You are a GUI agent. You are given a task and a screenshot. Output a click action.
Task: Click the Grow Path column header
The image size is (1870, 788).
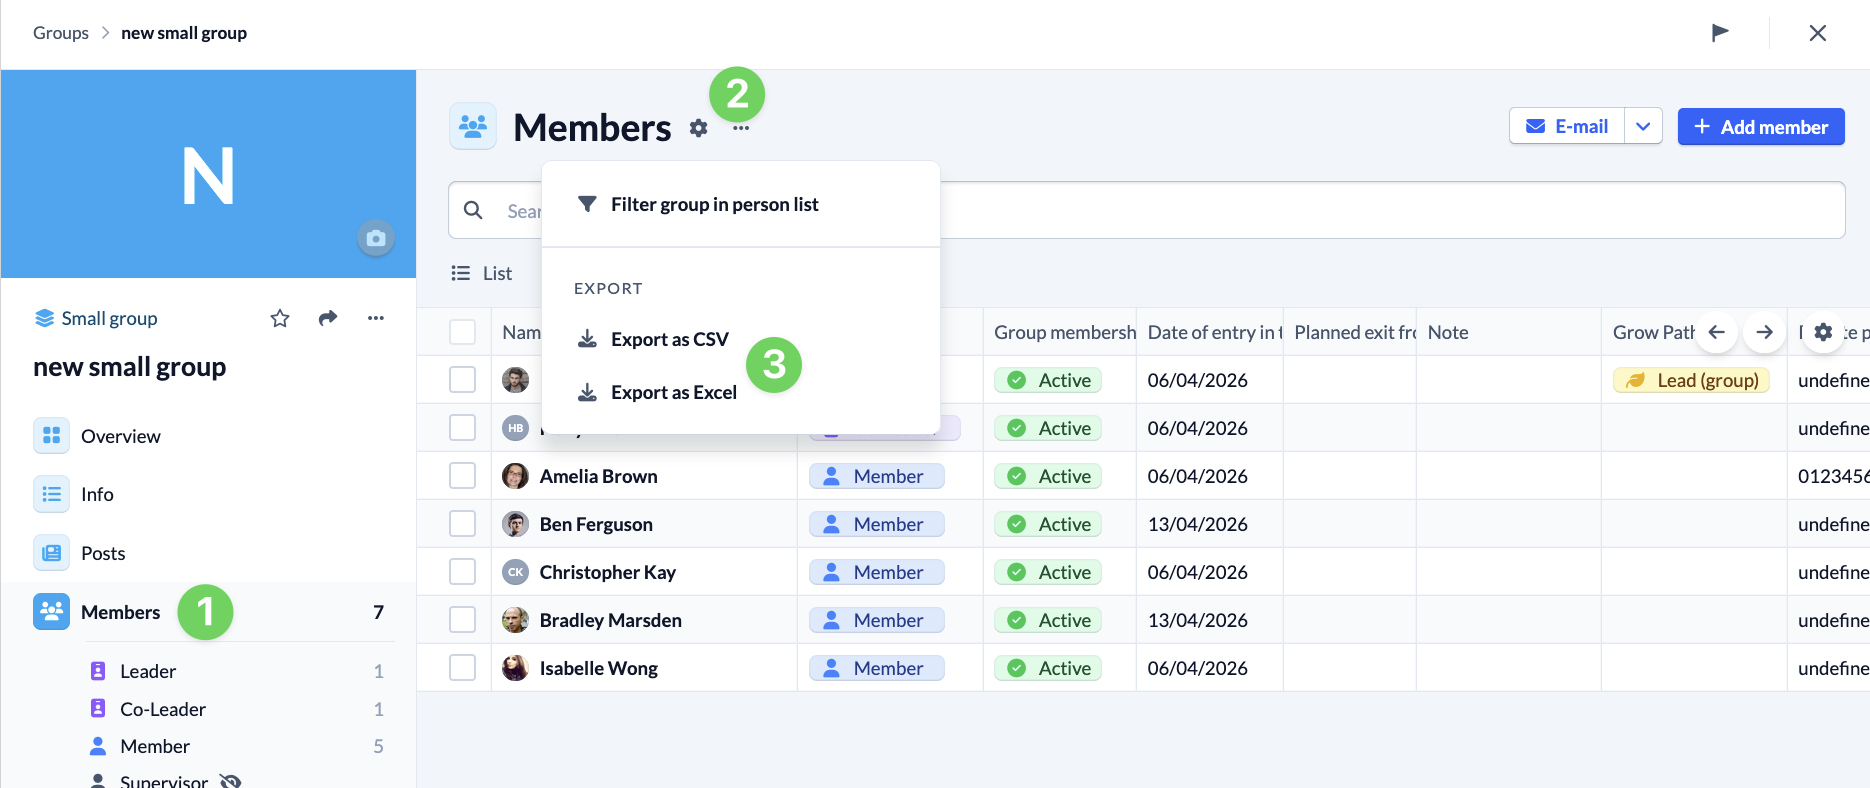click(1654, 332)
